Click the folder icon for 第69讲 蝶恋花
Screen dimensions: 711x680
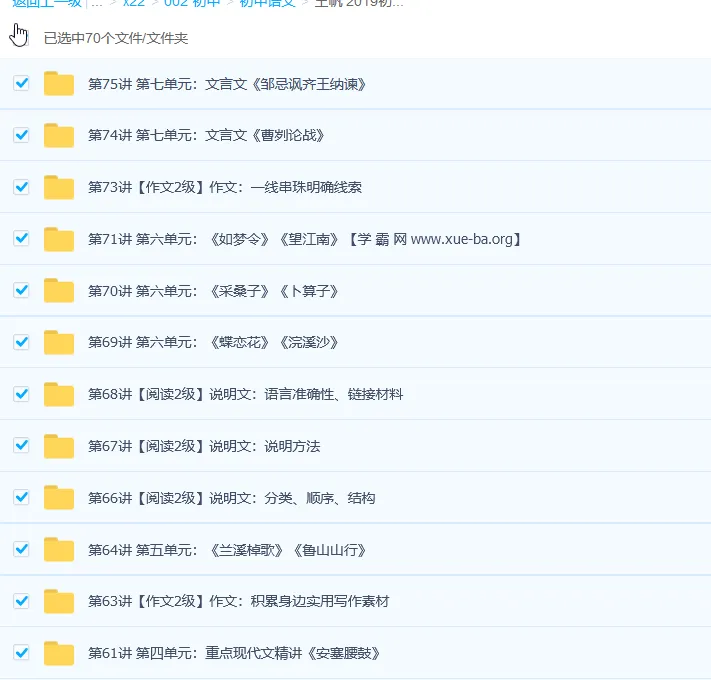(x=59, y=343)
